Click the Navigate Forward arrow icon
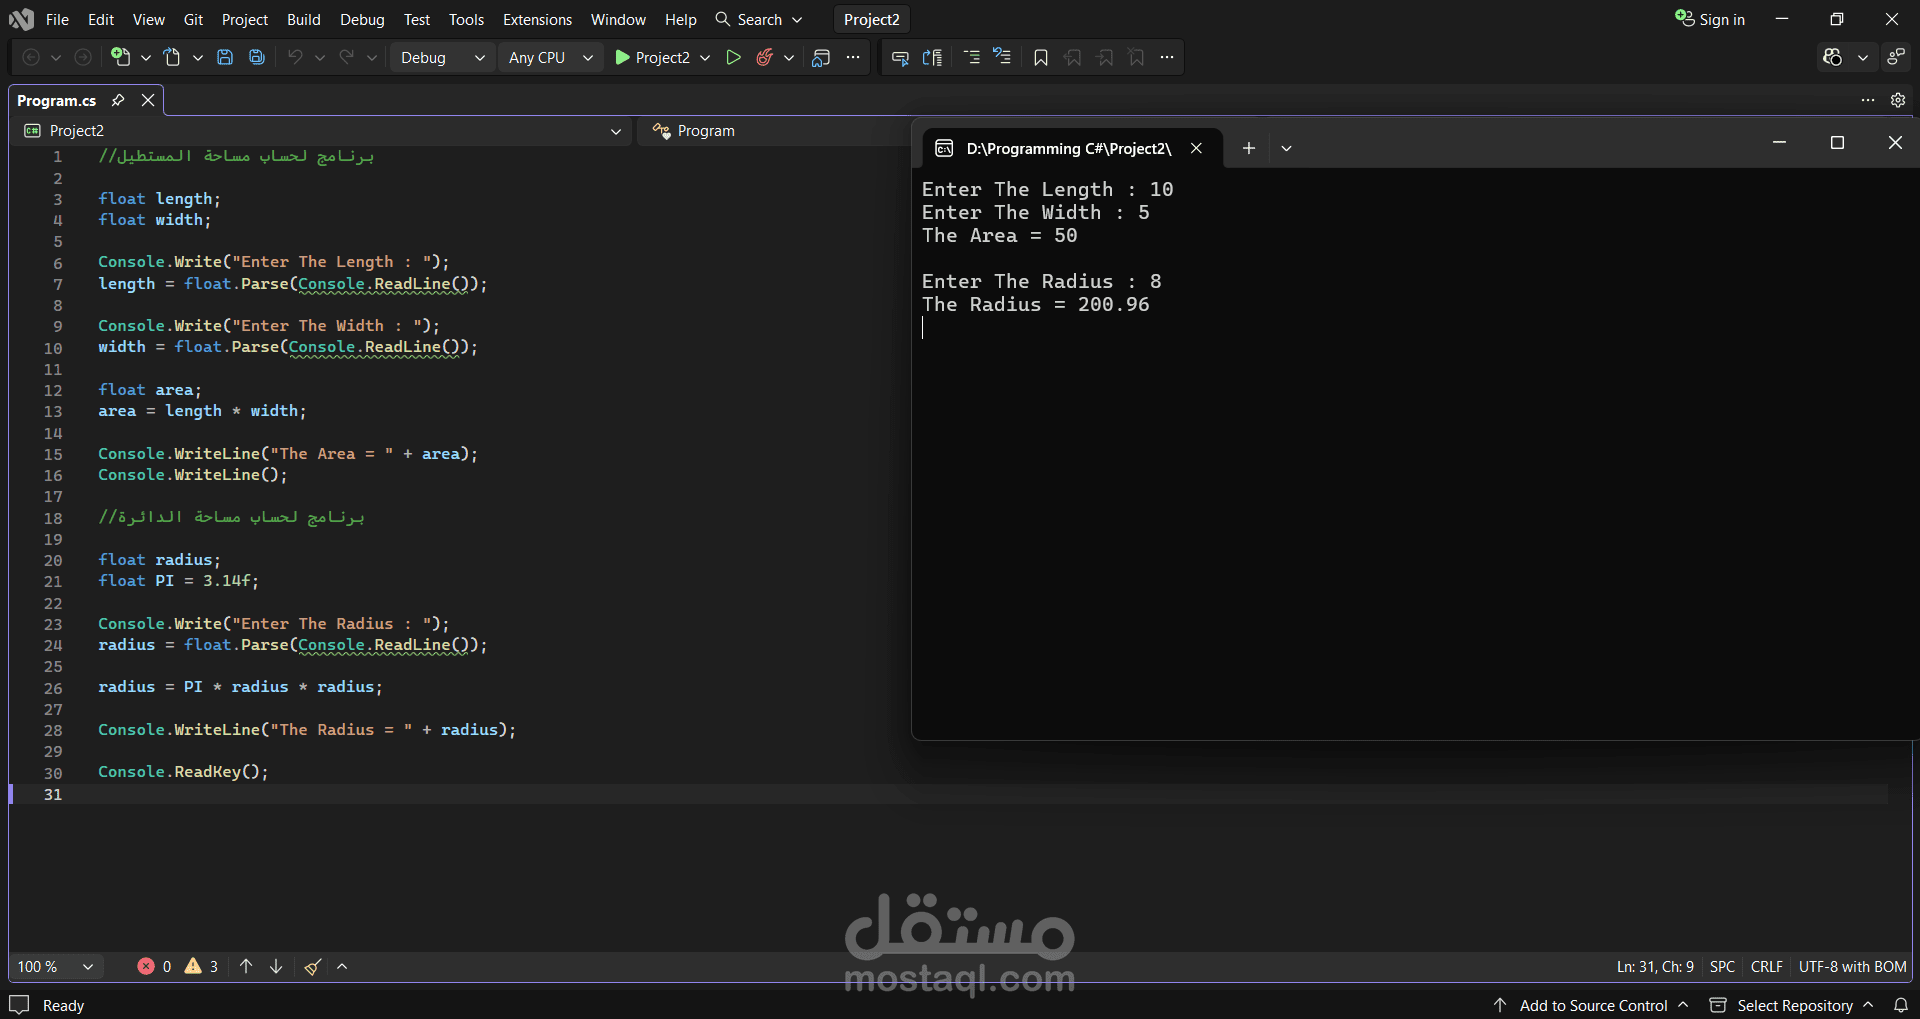1920x1019 pixels. 83,57
